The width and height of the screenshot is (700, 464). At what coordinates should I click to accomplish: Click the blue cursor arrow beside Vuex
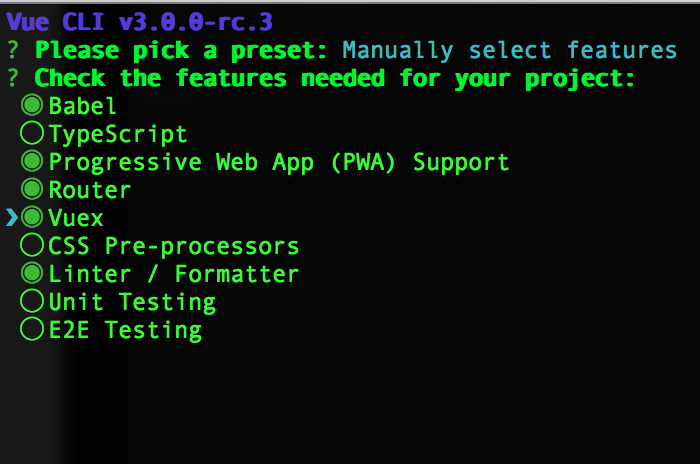(x=12, y=217)
